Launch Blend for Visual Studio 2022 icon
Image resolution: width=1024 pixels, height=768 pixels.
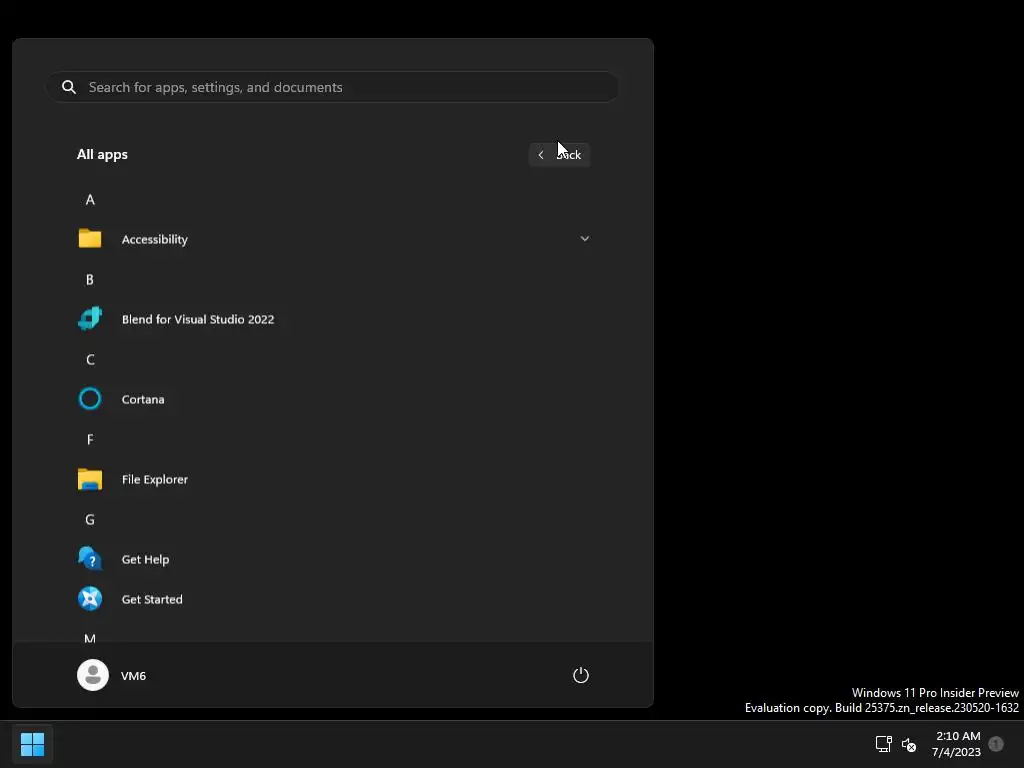90,319
